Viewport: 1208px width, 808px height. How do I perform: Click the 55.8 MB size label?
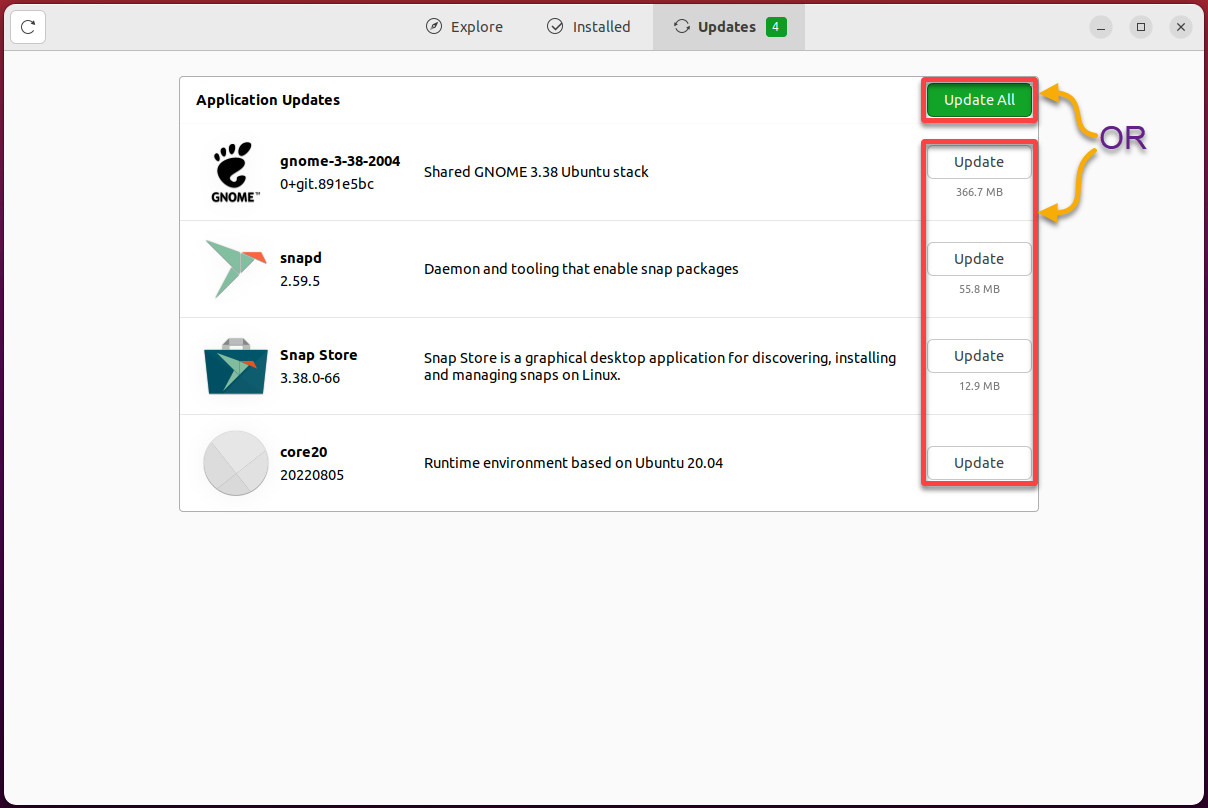(x=979, y=289)
